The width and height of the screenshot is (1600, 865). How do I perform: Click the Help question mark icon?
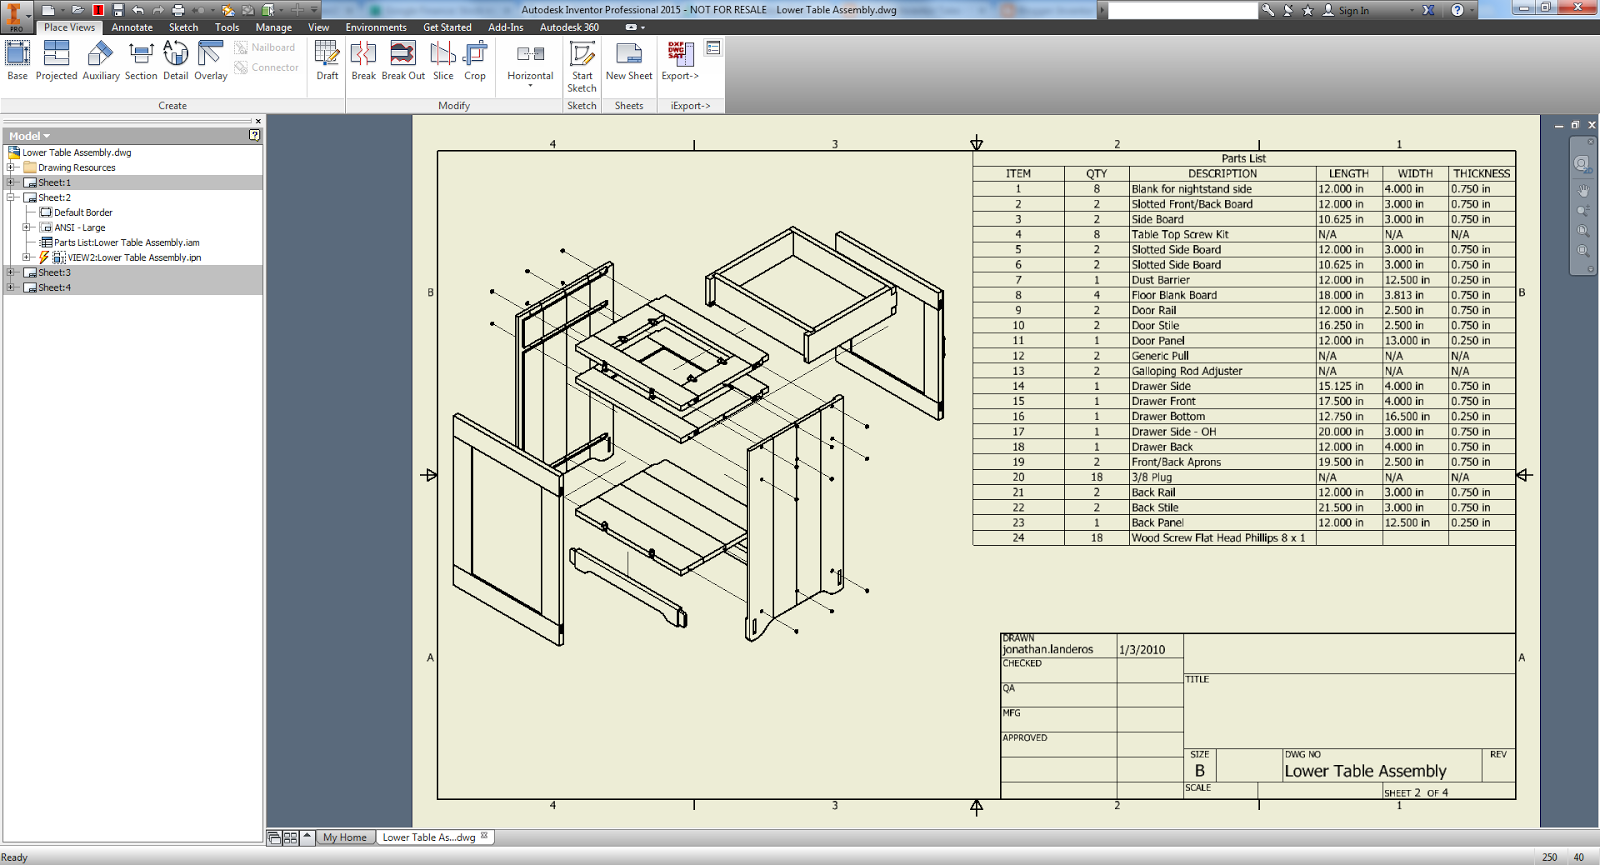pyautogui.click(x=1457, y=10)
